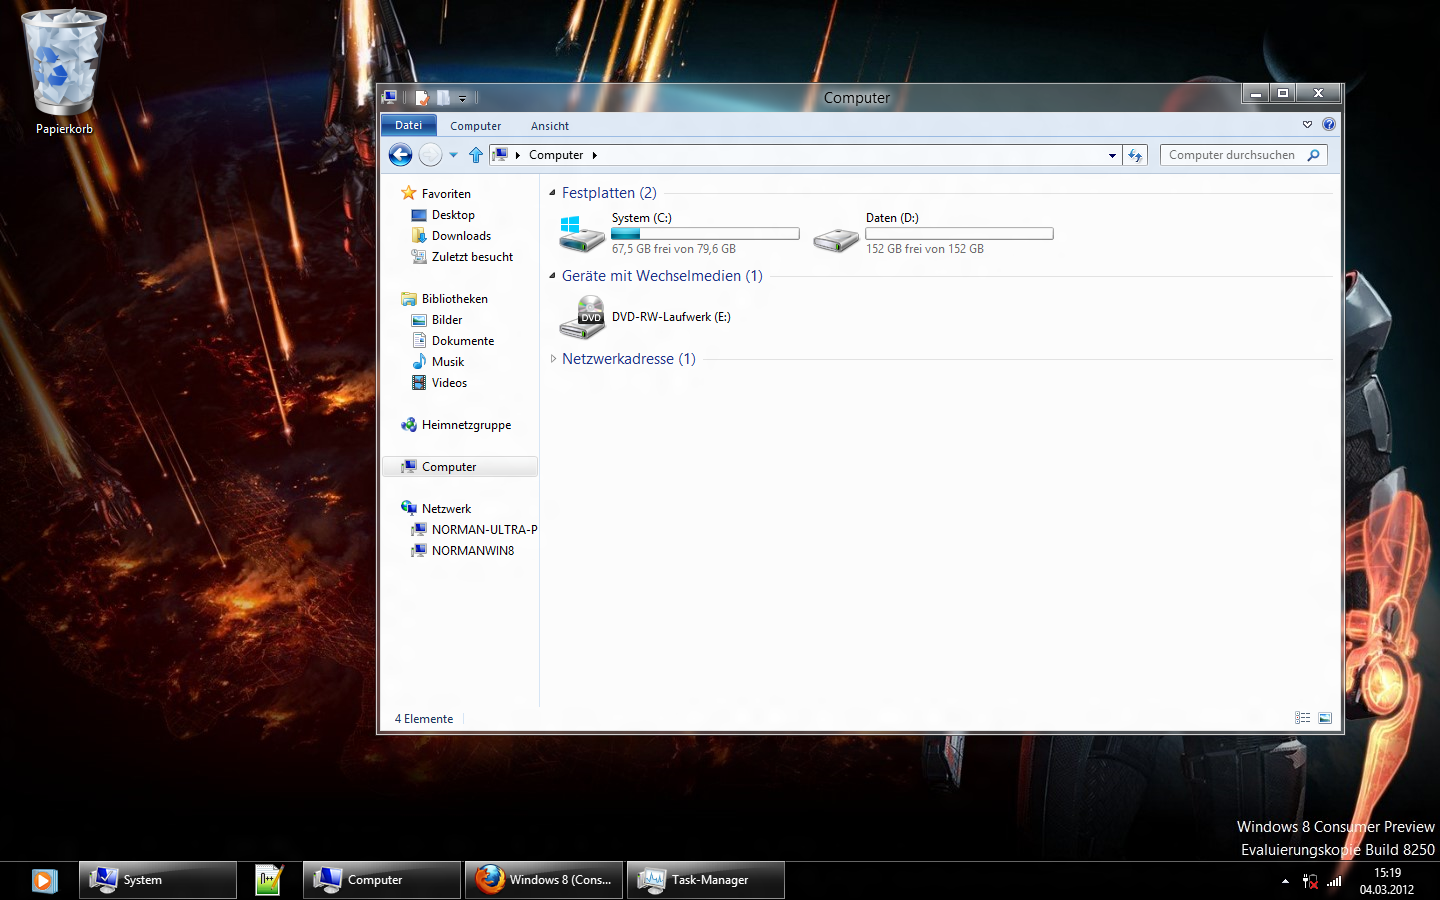Refresh the Computer view
The height and width of the screenshot is (900, 1440).
(1135, 155)
